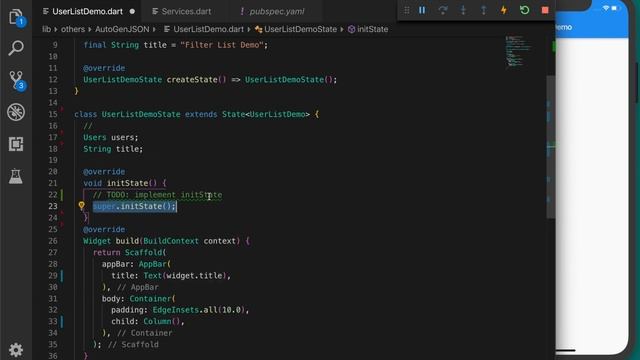Click the simulator app bar title

pos(563,27)
